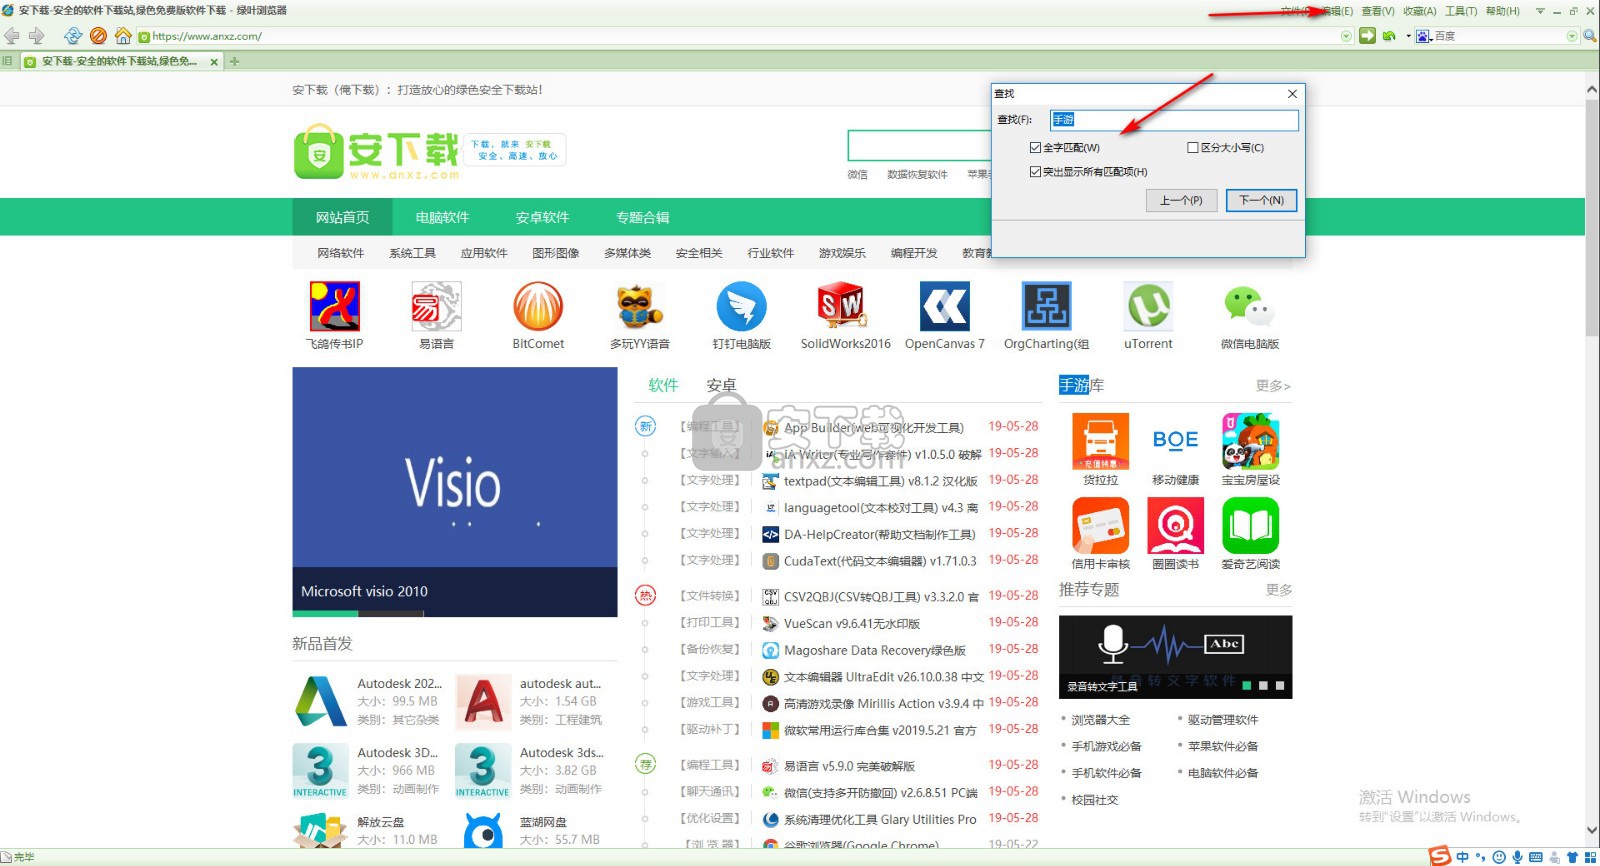This screenshot has width=1600, height=866.
Task: Open the 圈圈读书 app icon
Action: pyautogui.click(x=1175, y=525)
